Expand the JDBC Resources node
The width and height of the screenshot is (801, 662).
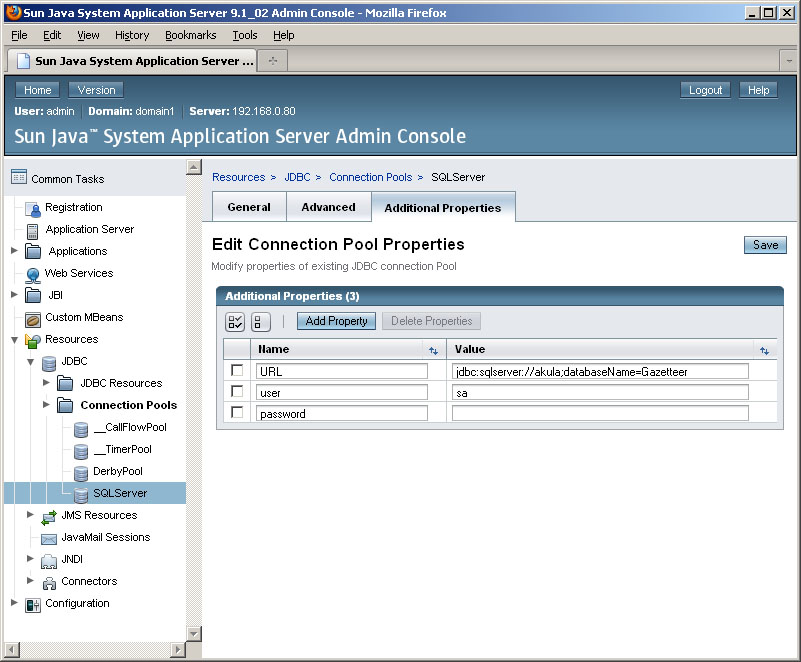pos(46,382)
